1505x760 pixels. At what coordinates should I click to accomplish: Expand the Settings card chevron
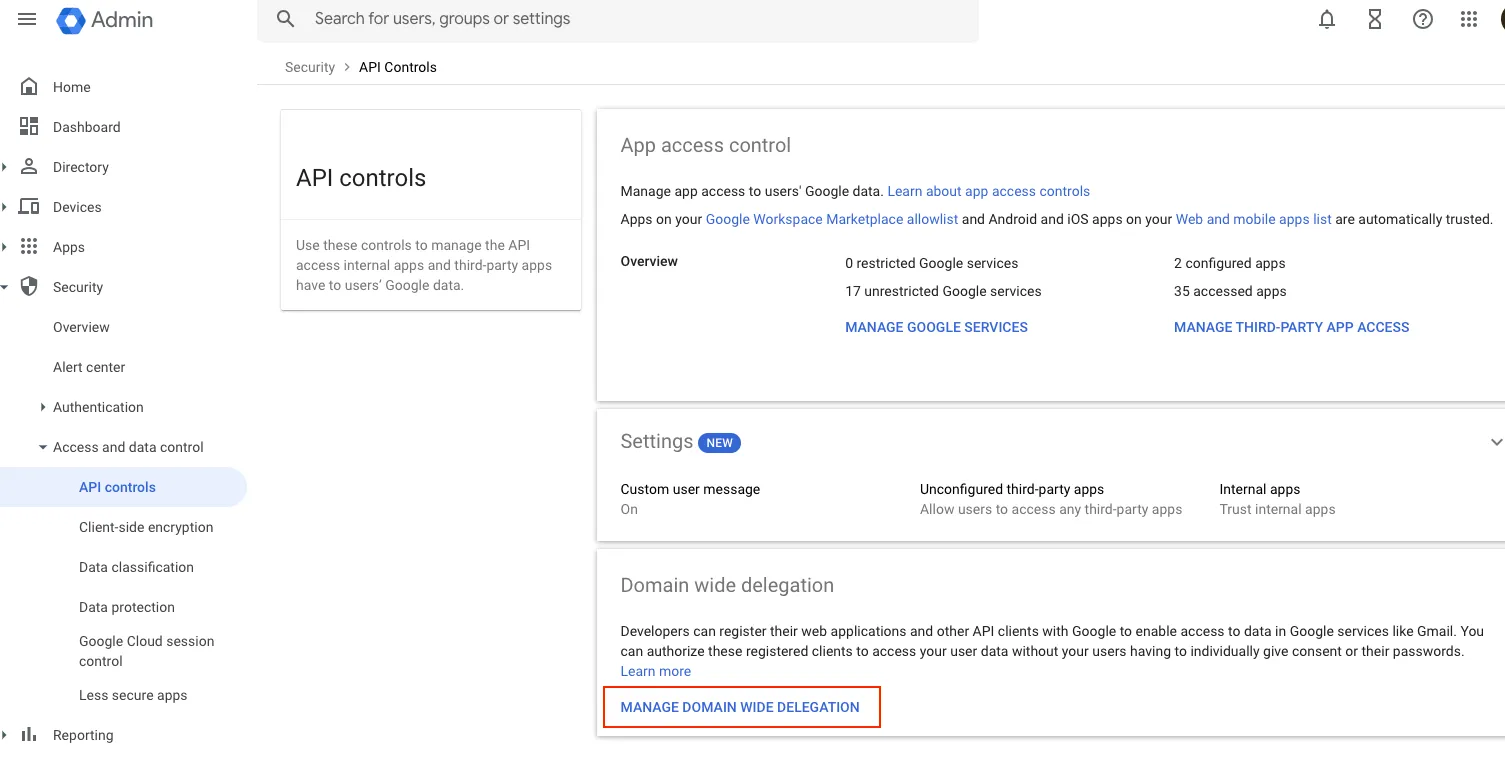tap(1496, 442)
